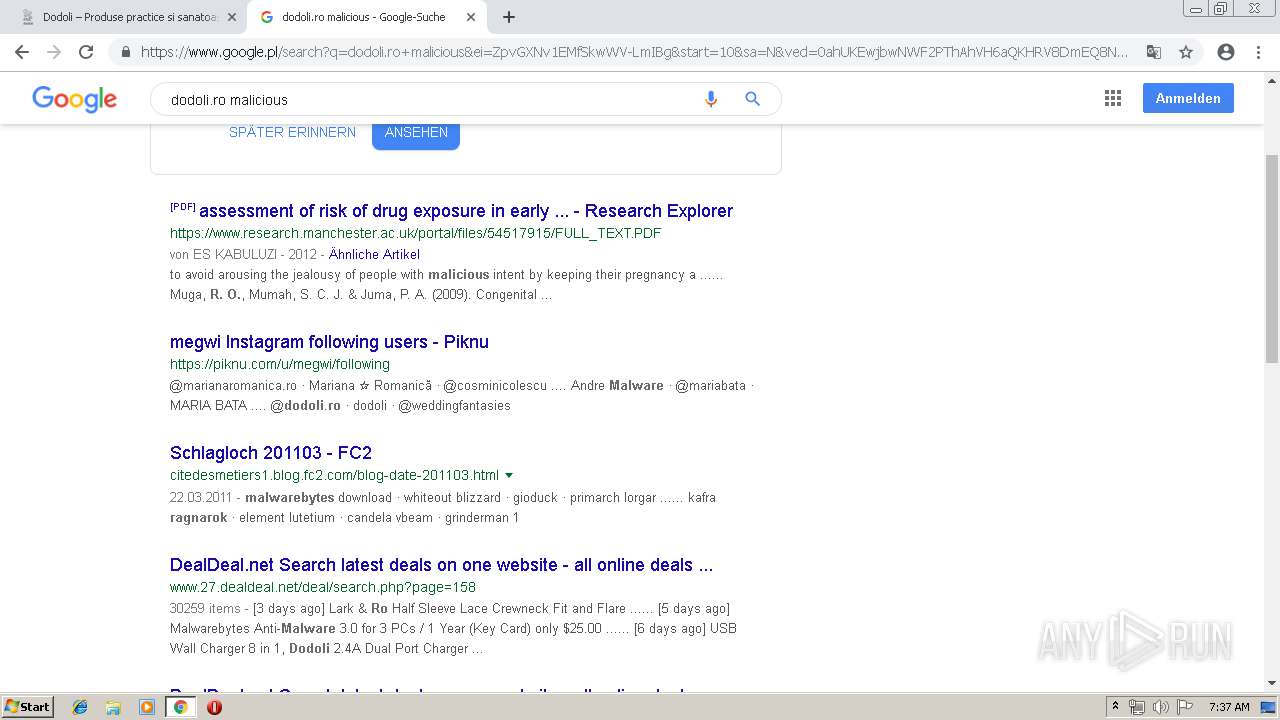Expand the citedesmetiers1 result dropdown arrow
This screenshot has width=1280, height=720.
[x=509, y=475]
